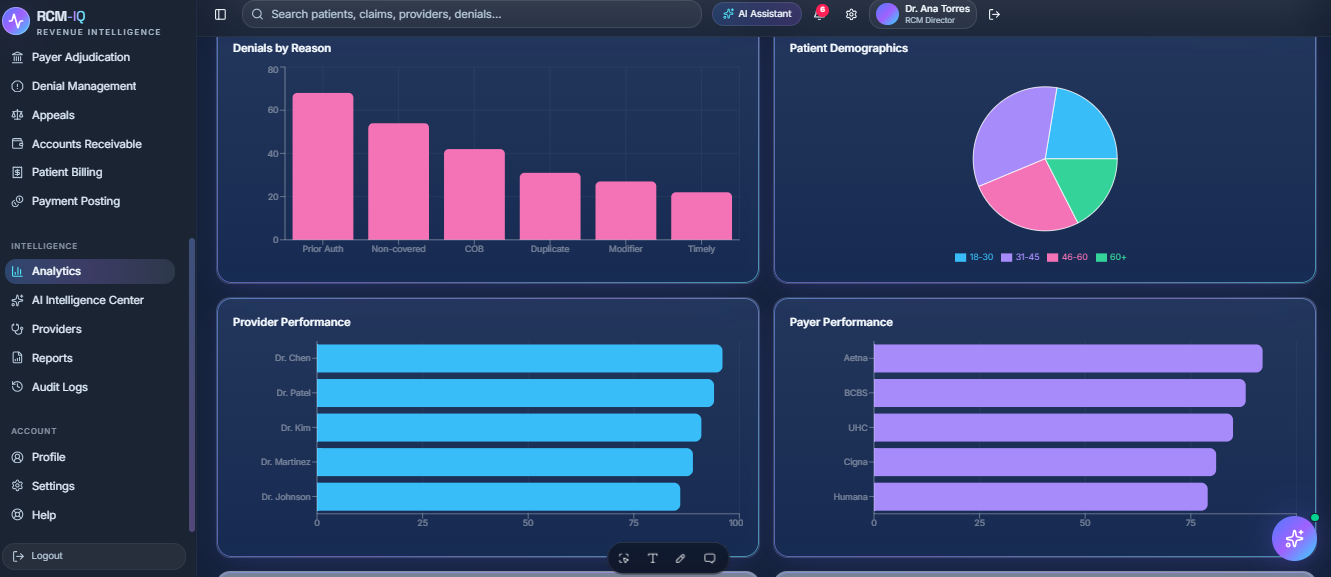Click the Provider Performance chart title
1331x577 pixels.
[292, 322]
